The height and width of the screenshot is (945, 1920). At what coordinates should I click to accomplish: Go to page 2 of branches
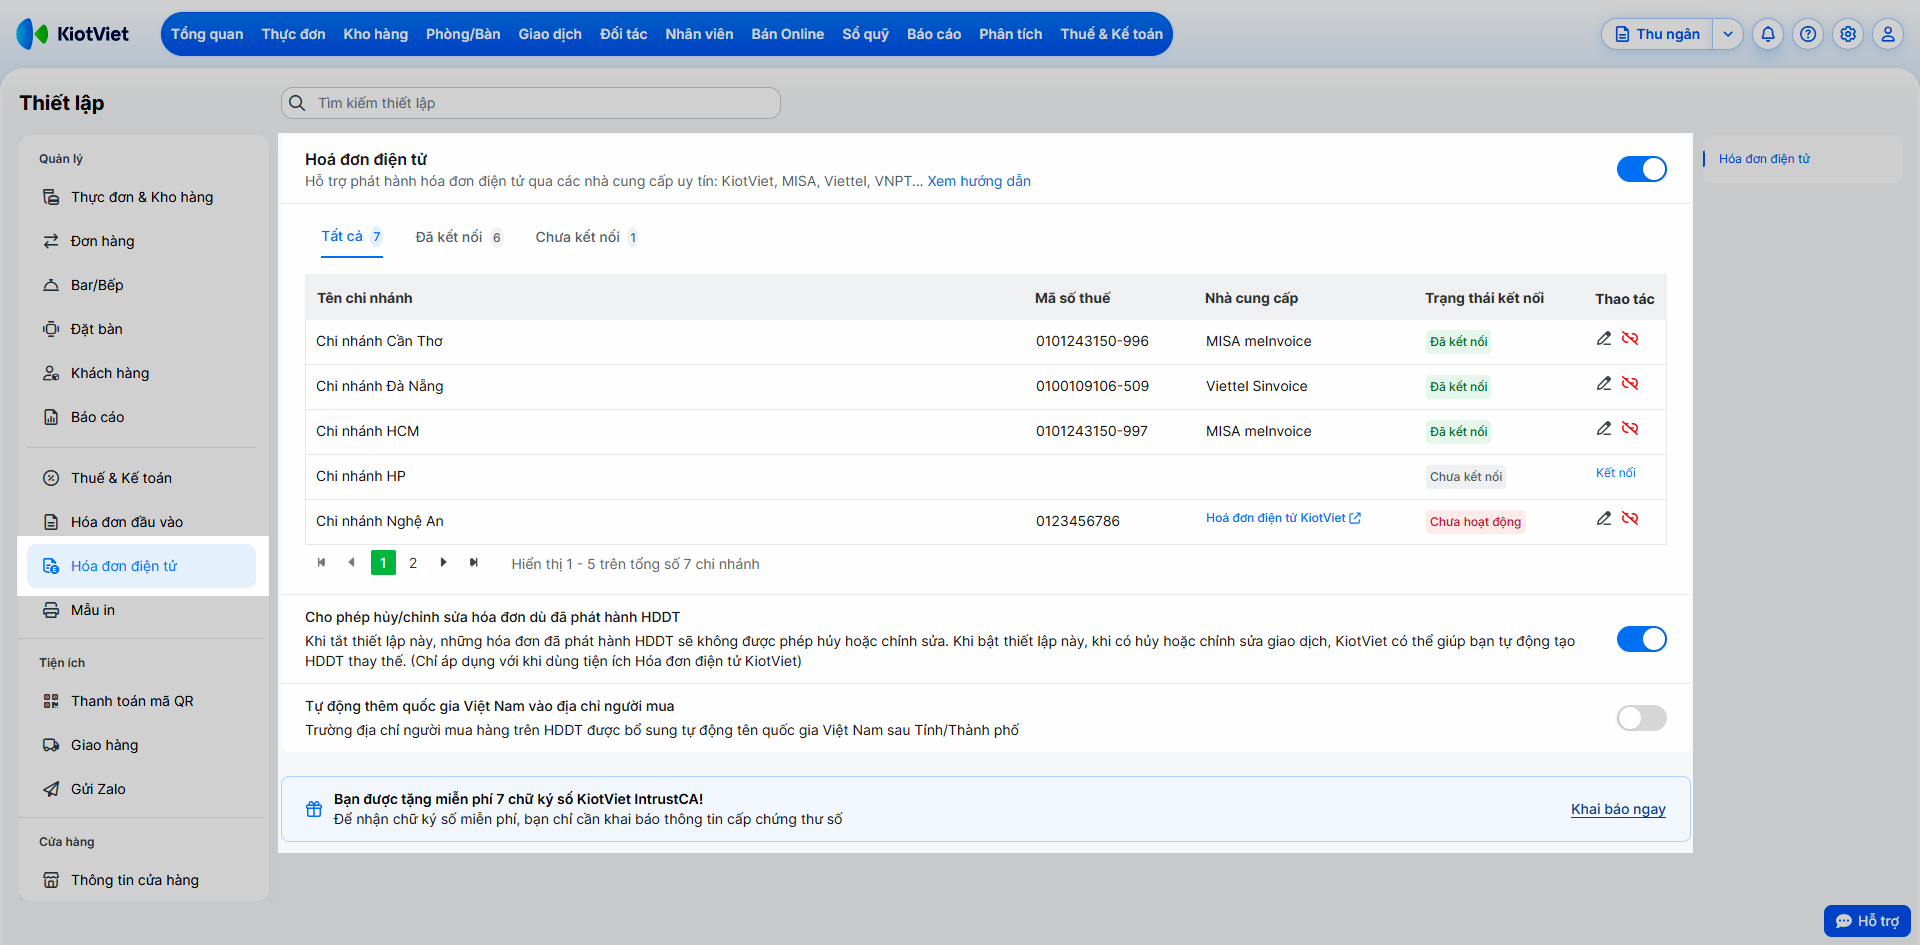[x=413, y=563]
